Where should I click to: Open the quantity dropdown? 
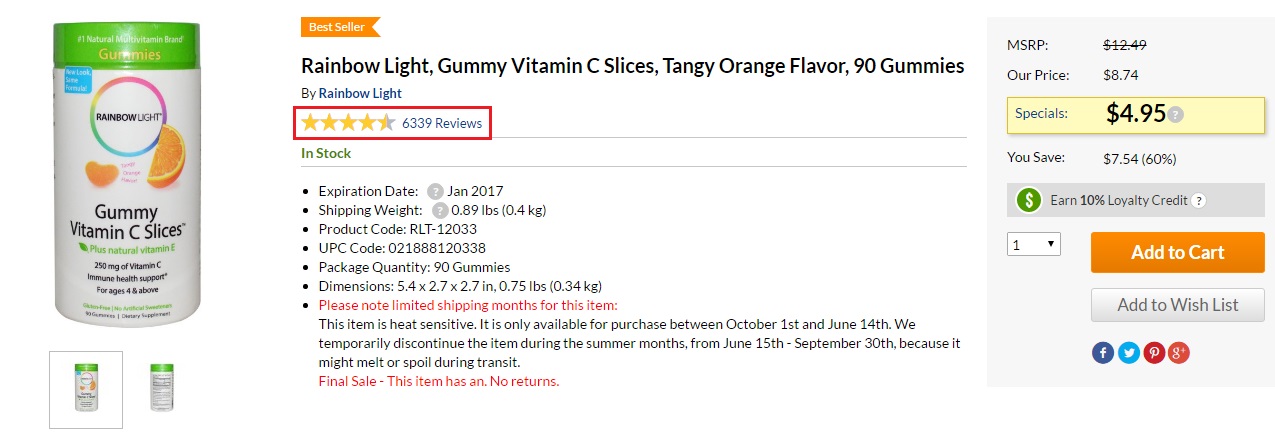click(1034, 244)
